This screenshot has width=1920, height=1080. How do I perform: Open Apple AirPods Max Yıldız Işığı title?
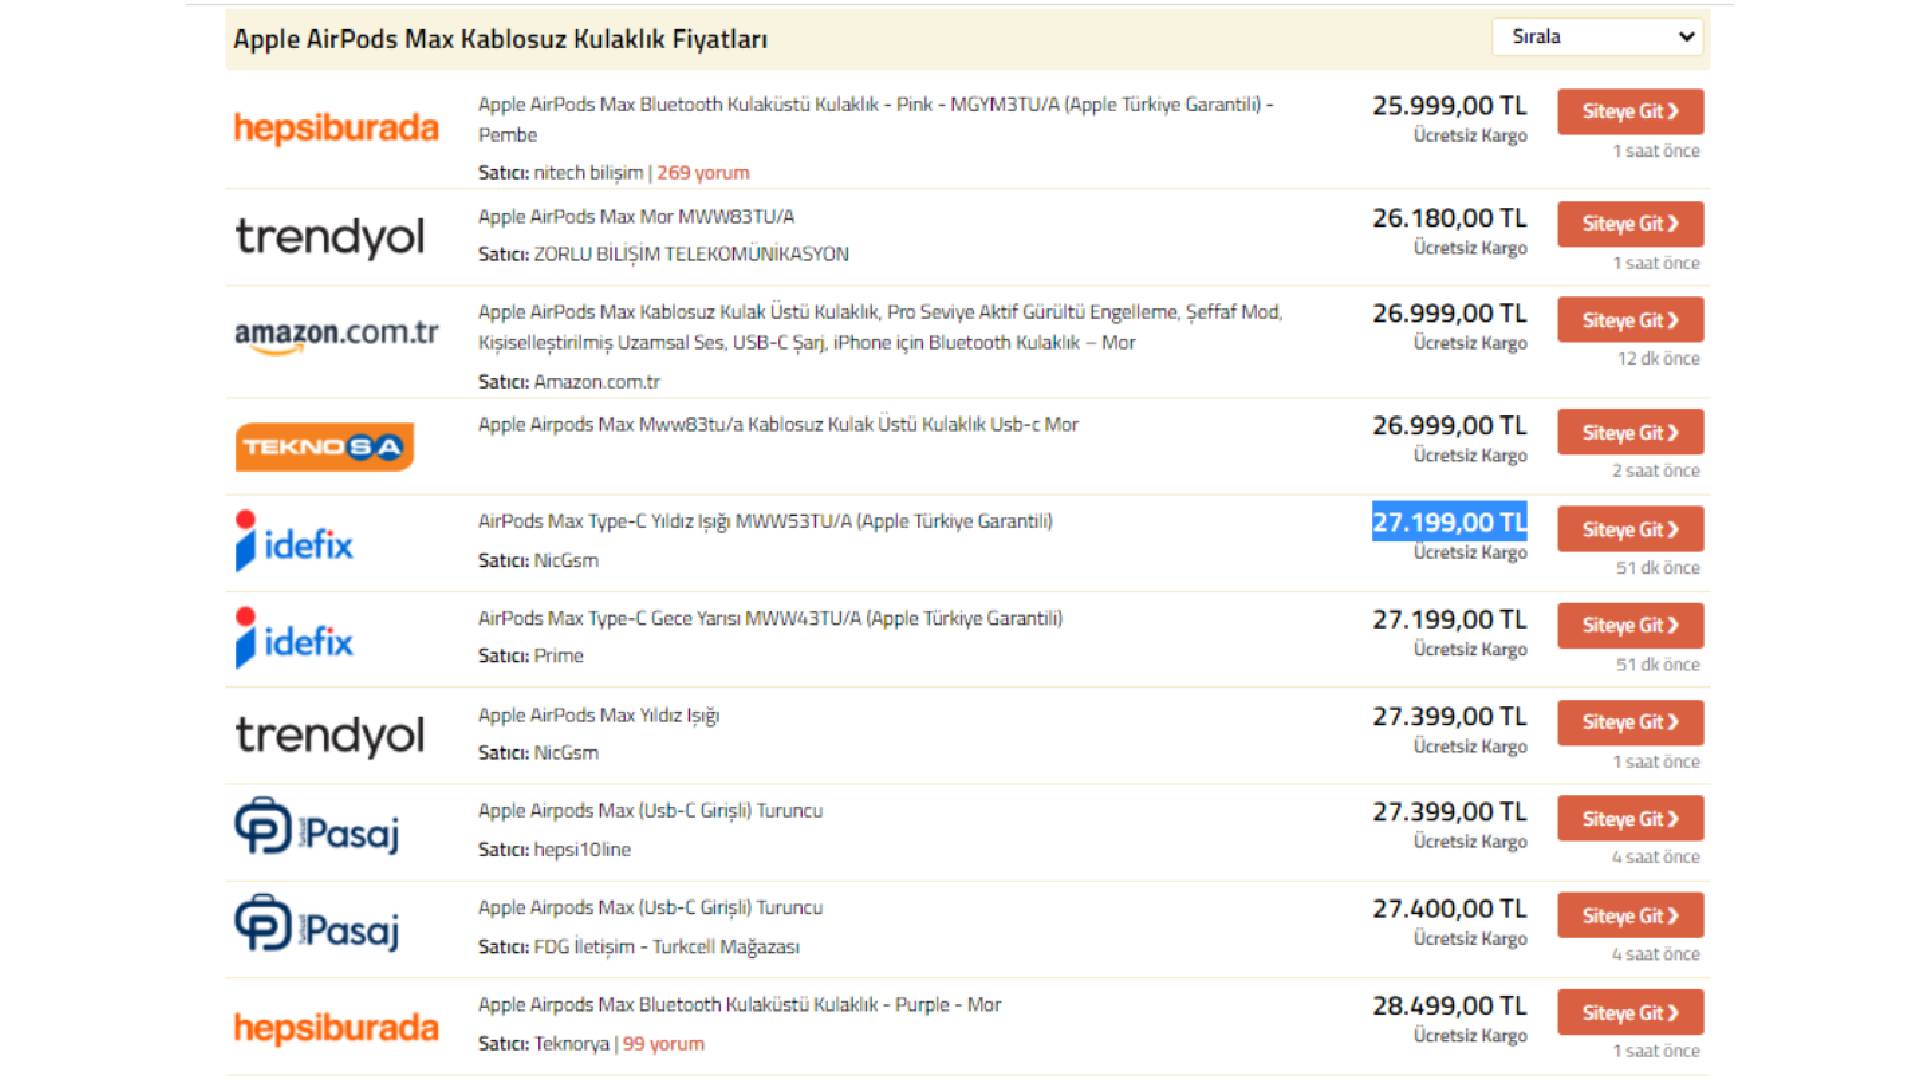pyautogui.click(x=598, y=715)
